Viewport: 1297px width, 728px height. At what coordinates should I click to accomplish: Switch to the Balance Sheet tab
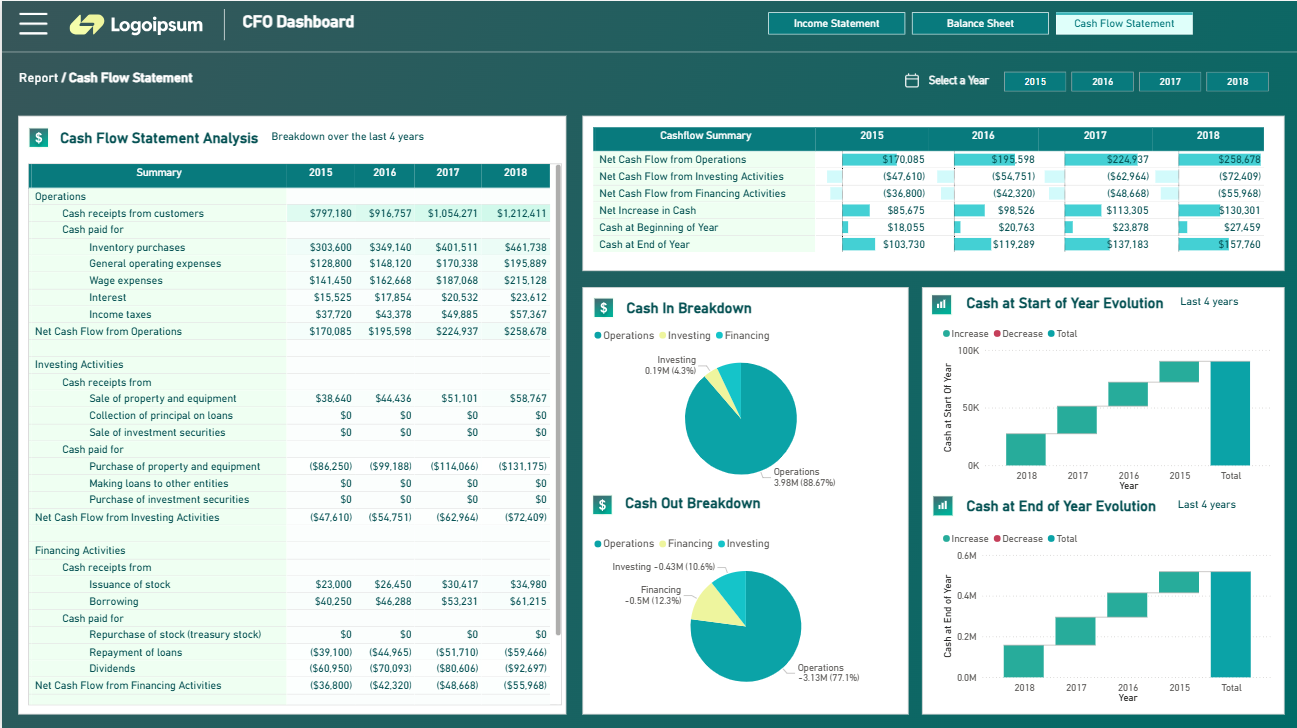click(x=980, y=23)
